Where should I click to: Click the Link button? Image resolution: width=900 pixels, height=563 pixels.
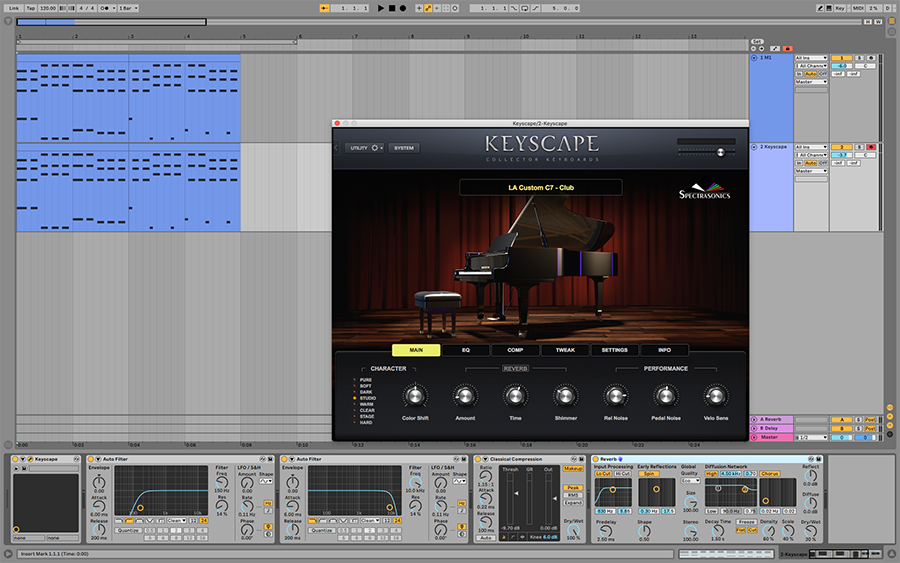(13, 8)
